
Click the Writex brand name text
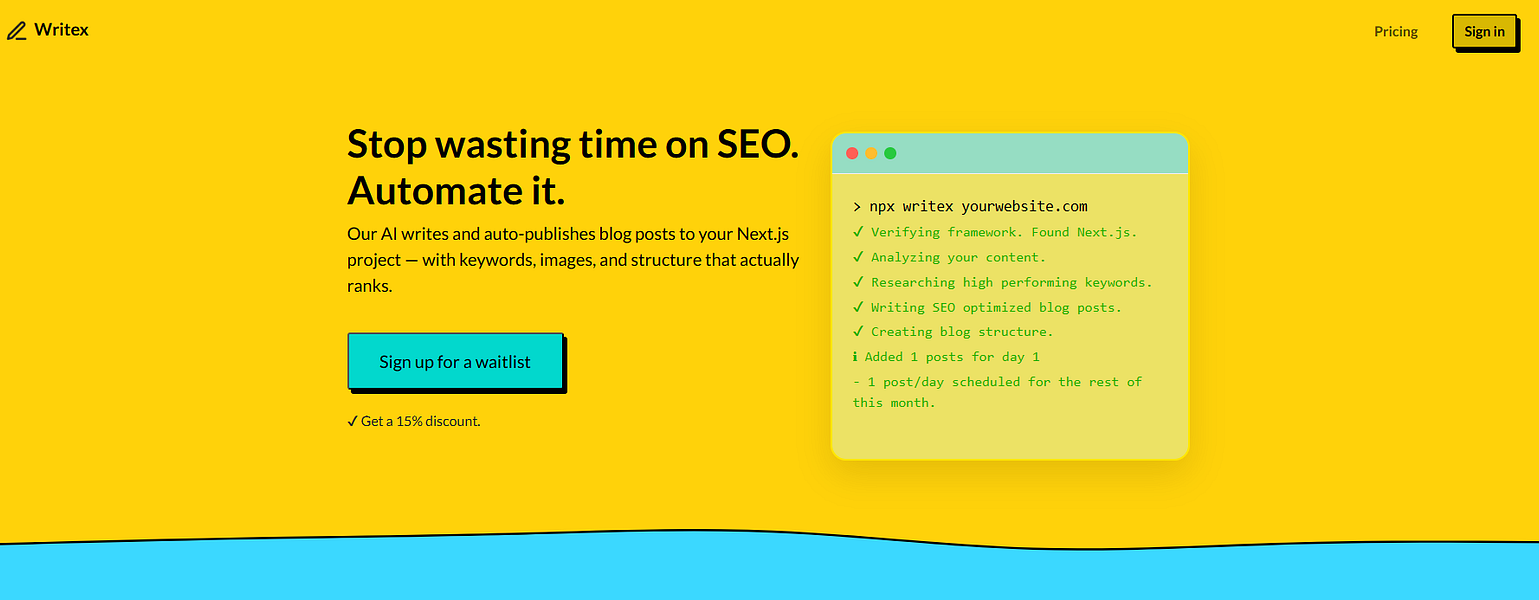point(61,30)
